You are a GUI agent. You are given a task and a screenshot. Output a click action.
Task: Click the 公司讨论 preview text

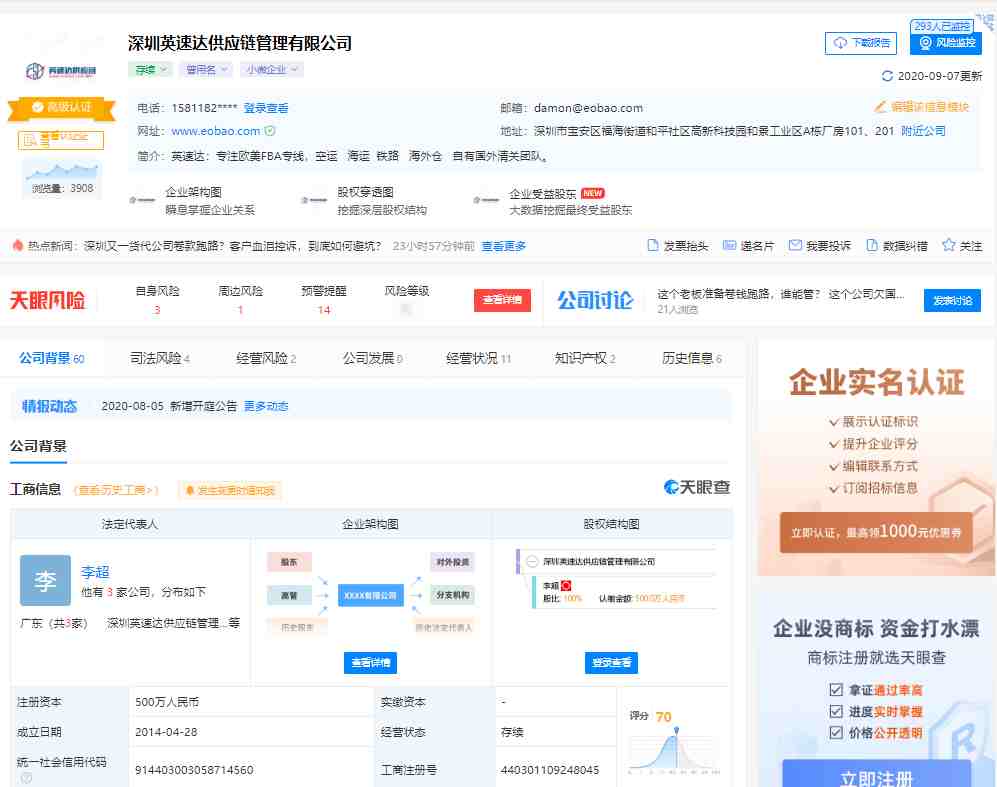tap(781, 294)
